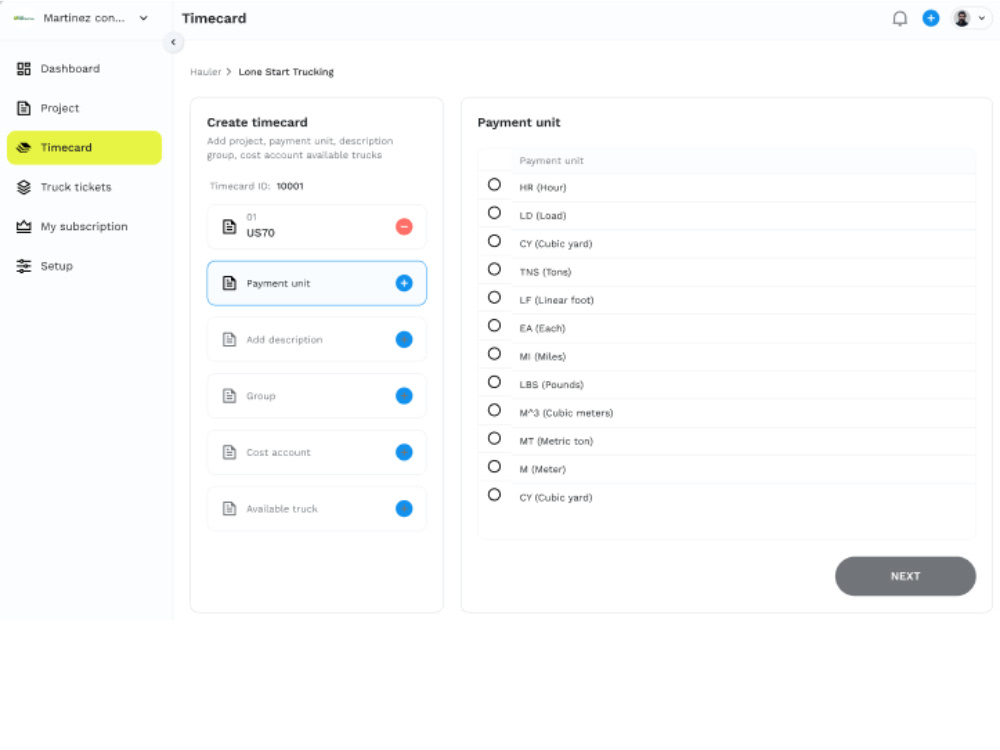Click the Project document icon

point(24,108)
